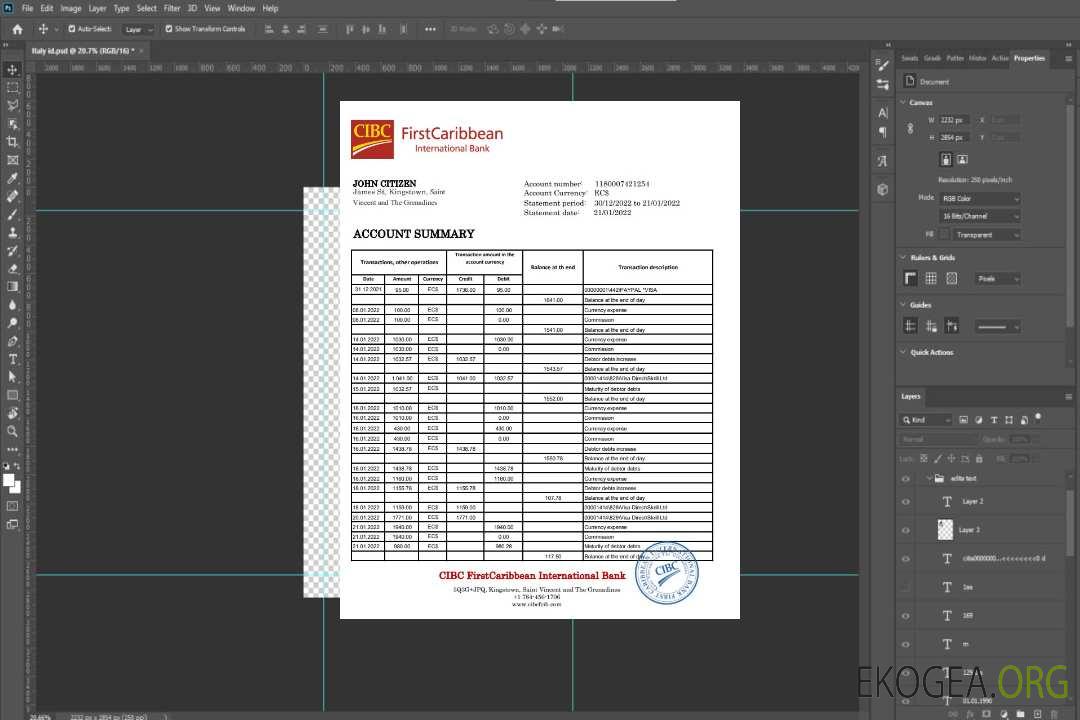Image resolution: width=1080 pixels, height=720 pixels.
Task: Select the Crop tool
Action: click(x=13, y=142)
